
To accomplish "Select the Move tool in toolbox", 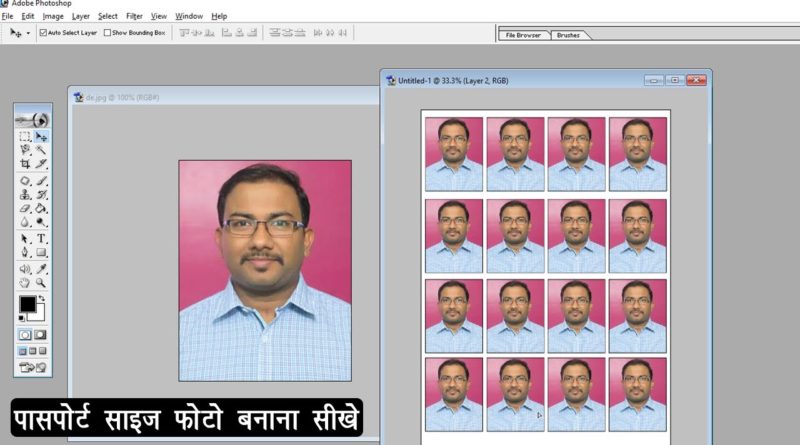I will 41,136.
